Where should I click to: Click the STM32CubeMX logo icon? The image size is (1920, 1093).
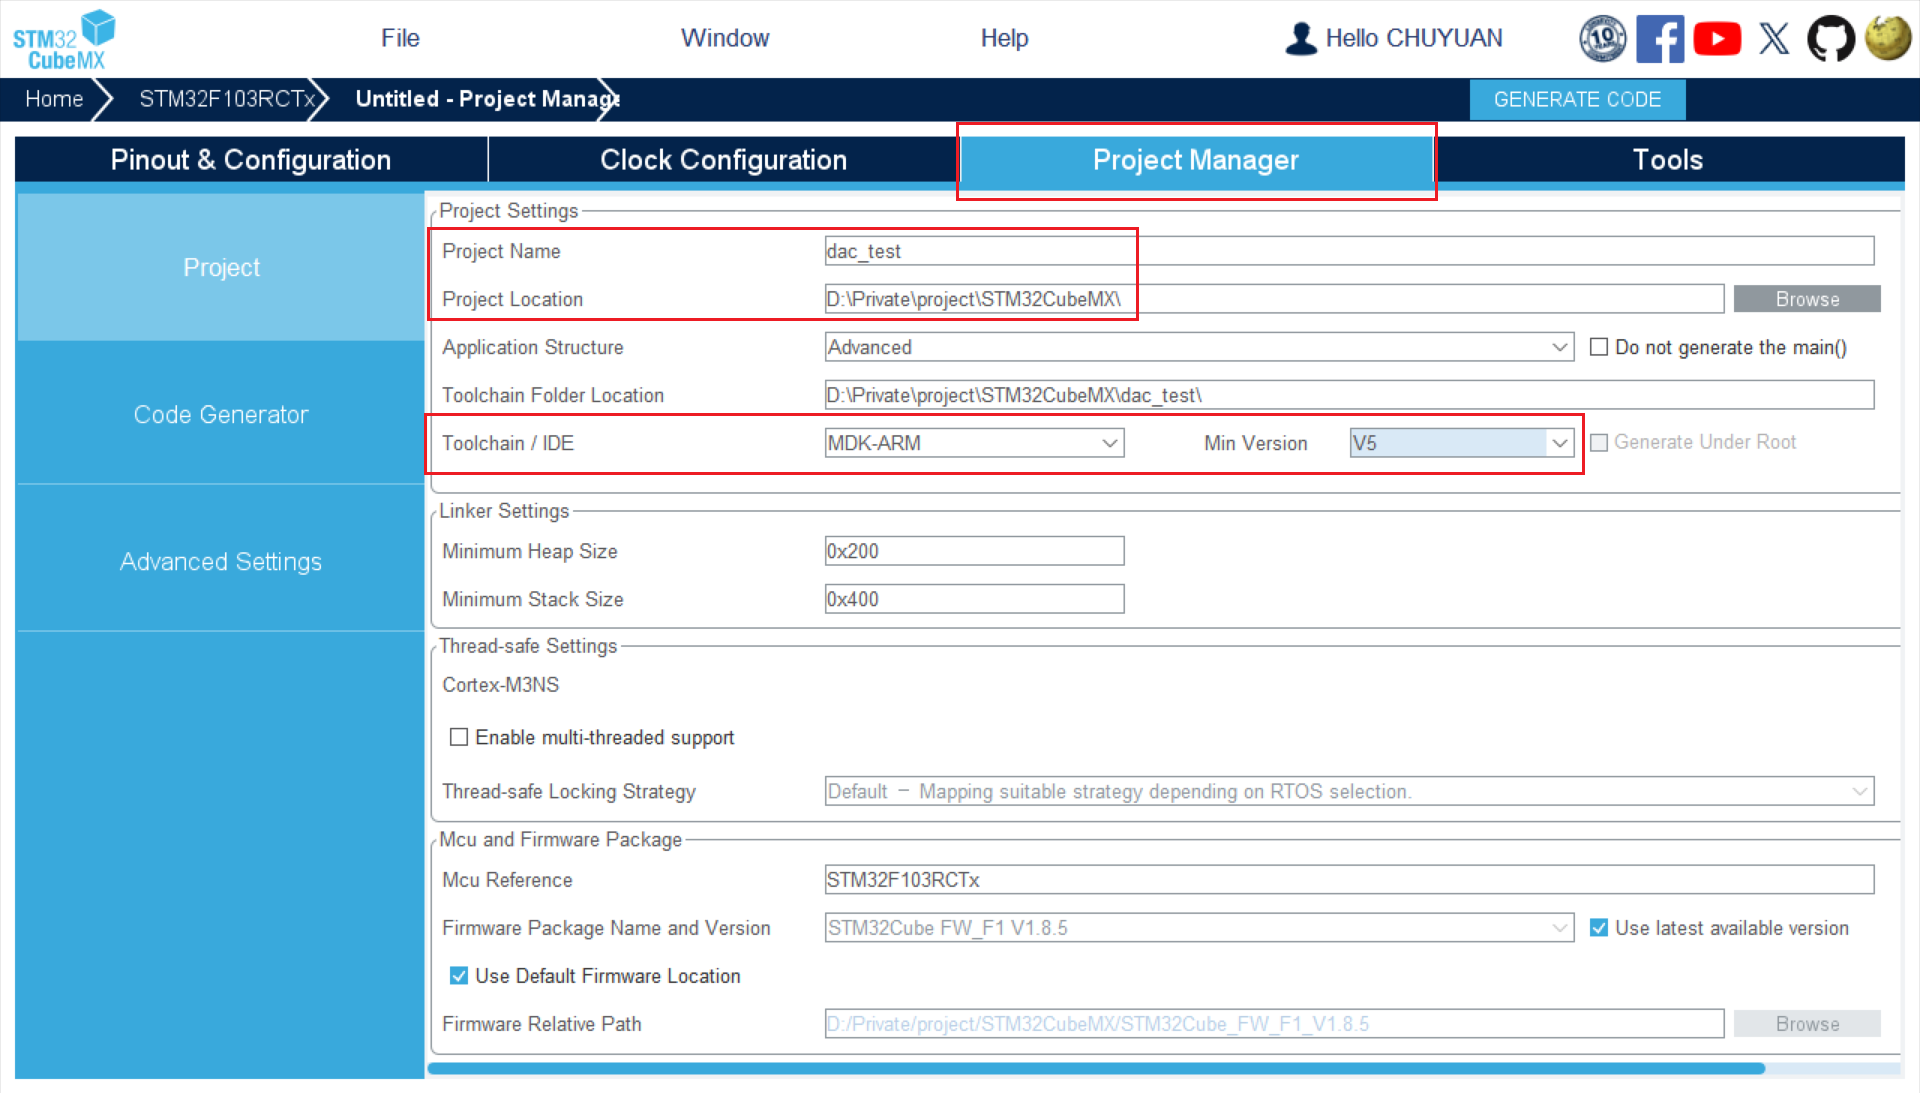[64, 40]
